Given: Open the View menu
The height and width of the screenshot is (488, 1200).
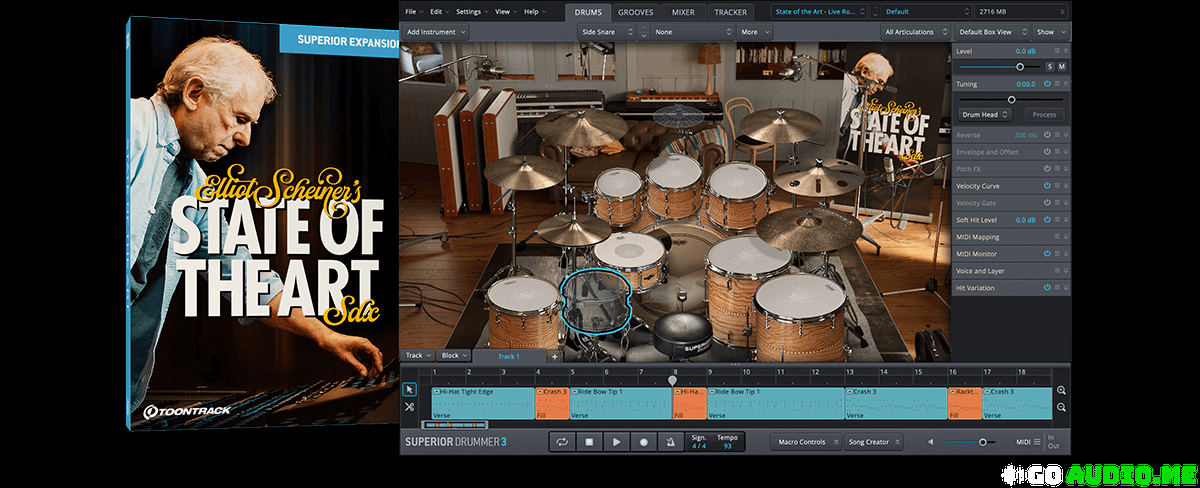Looking at the screenshot, I should click(504, 11).
